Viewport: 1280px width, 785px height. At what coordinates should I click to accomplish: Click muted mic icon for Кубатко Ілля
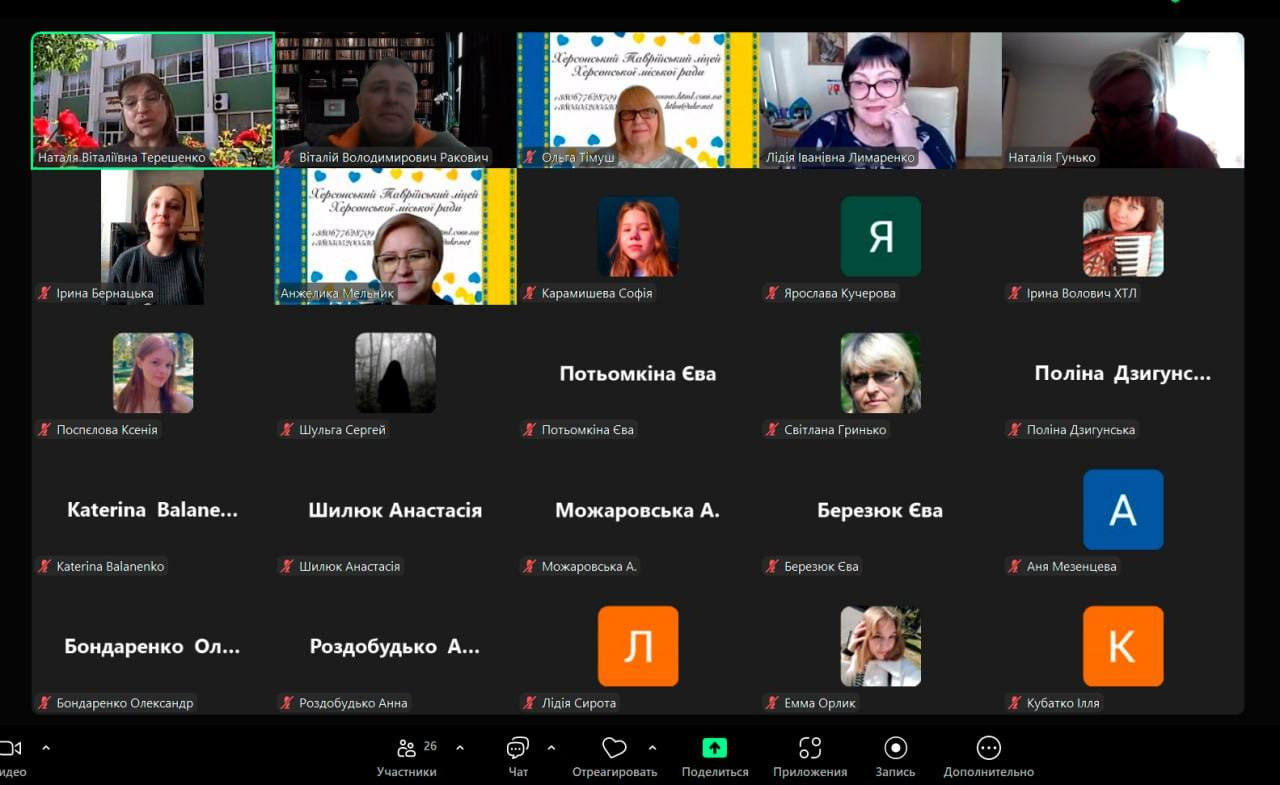(1015, 702)
